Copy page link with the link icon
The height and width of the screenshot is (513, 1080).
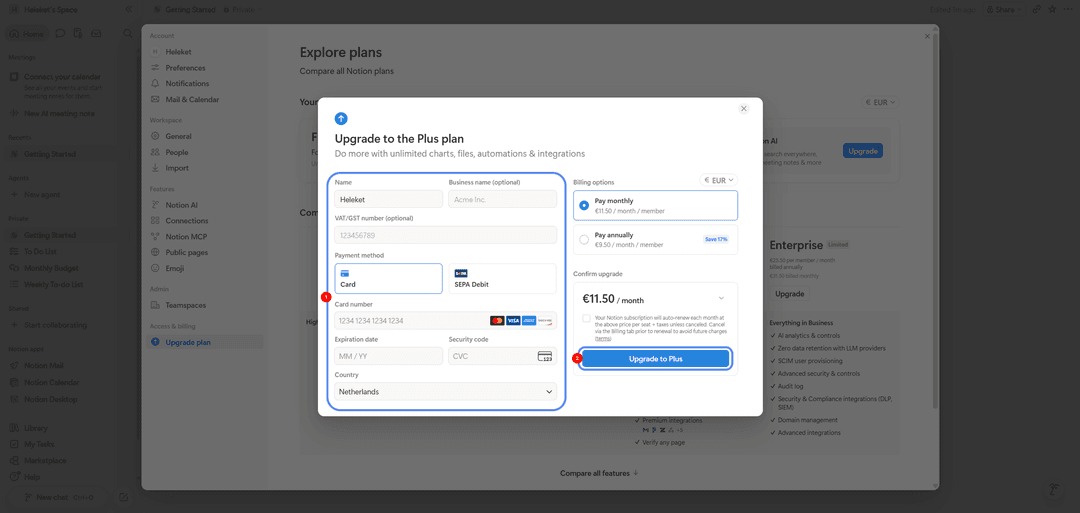(1037, 10)
